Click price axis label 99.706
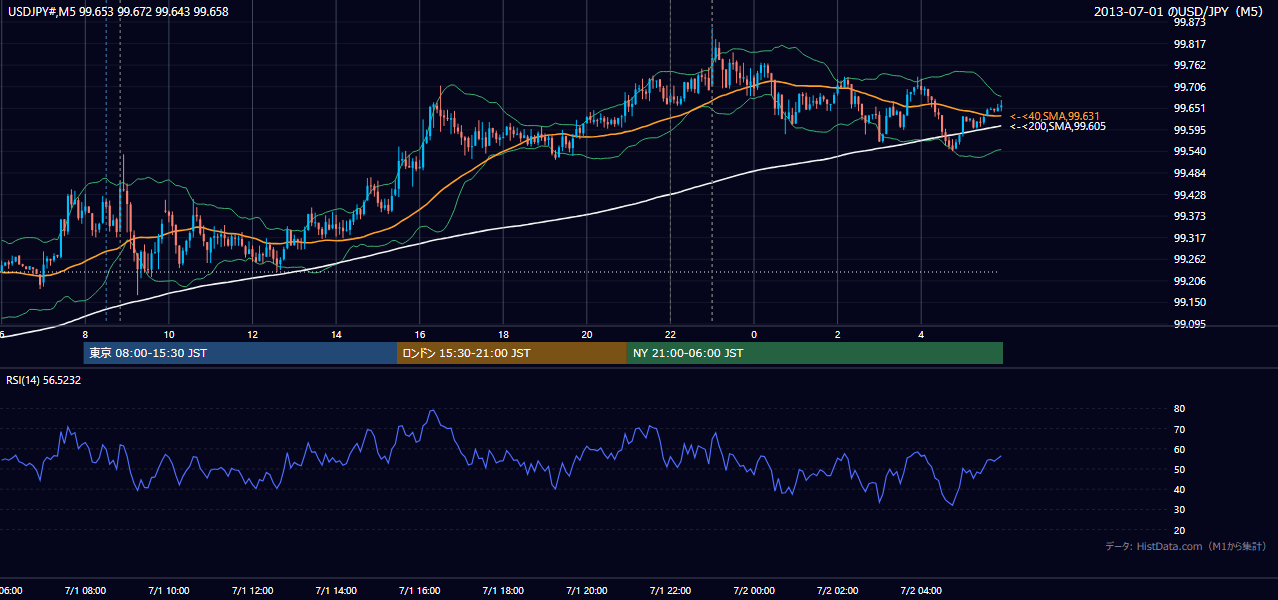 (x=1190, y=87)
